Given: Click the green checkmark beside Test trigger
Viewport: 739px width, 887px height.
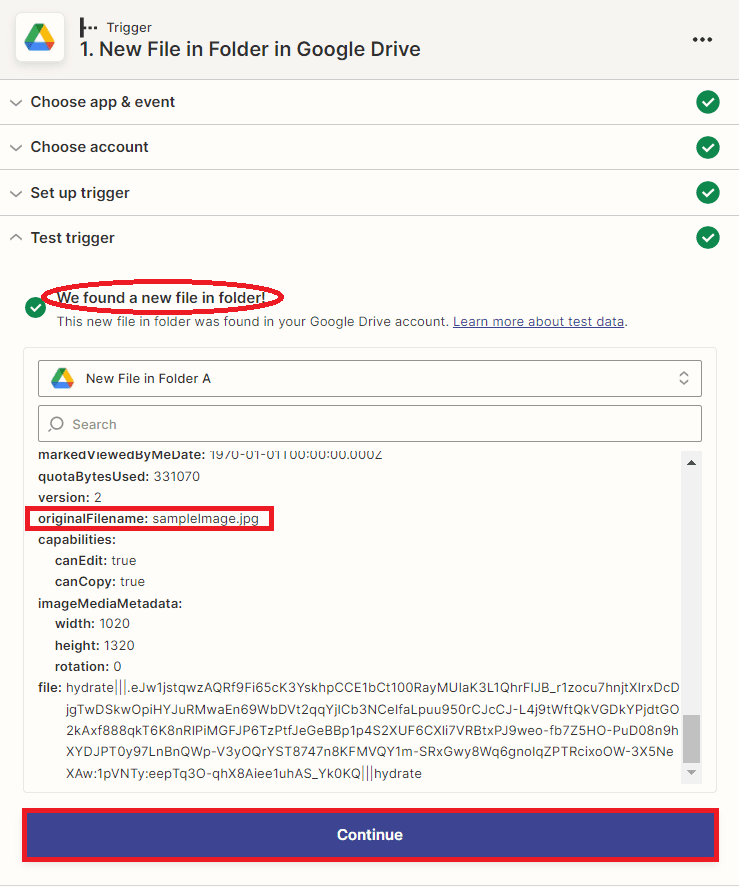Looking at the screenshot, I should [708, 238].
